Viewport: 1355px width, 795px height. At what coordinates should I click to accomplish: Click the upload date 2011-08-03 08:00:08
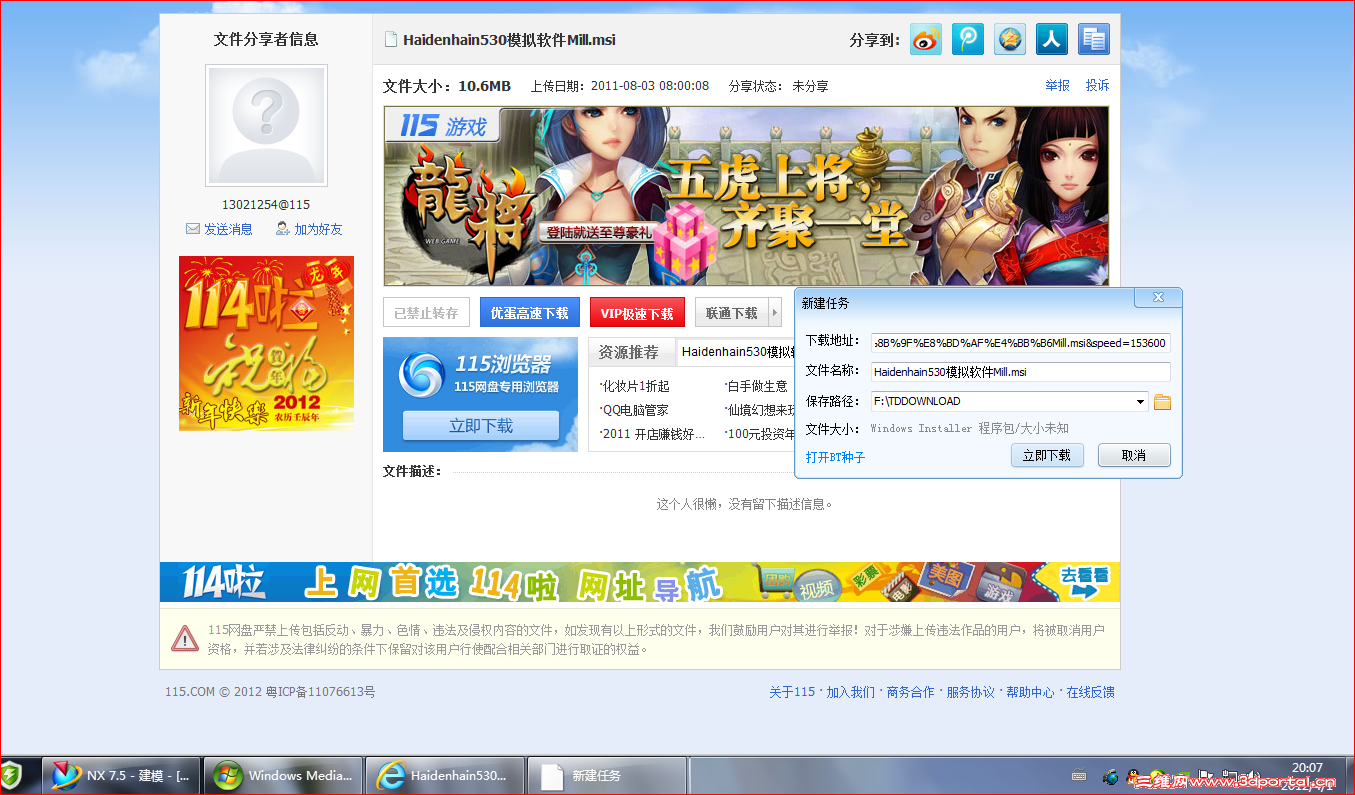point(650,86)
